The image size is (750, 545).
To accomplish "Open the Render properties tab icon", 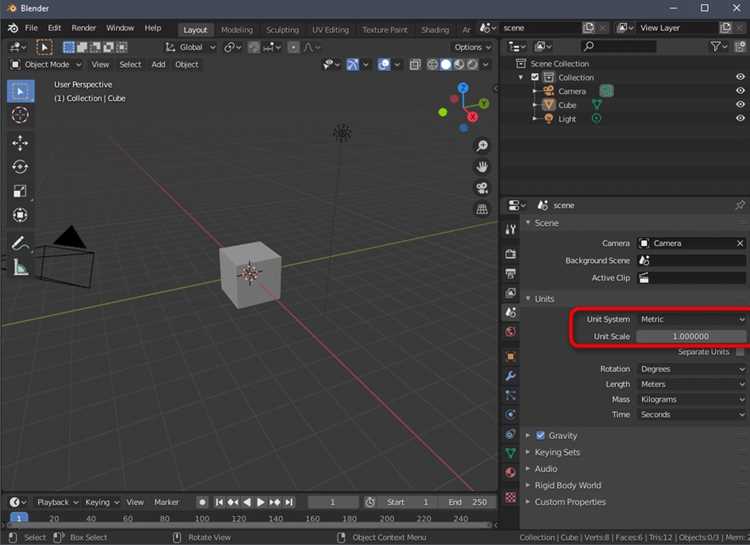I will pos(510,254).
